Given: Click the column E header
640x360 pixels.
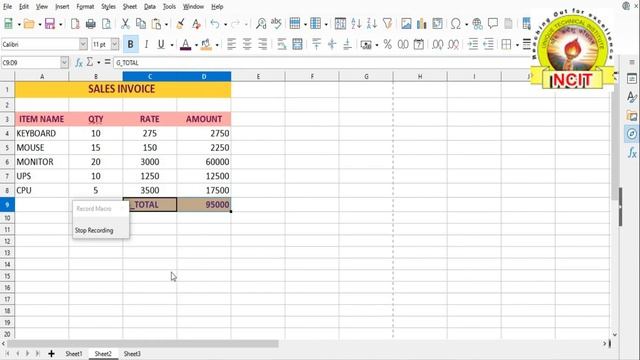Looking at the screenshot, I should pos(258,76).
